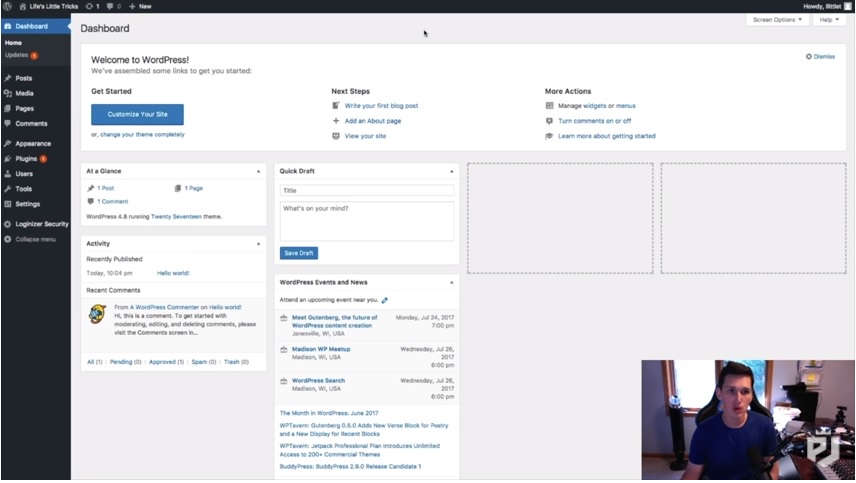Collapse the At a Glance widget
The width and height of the screenshot is (856, 483).
(258, 171)
